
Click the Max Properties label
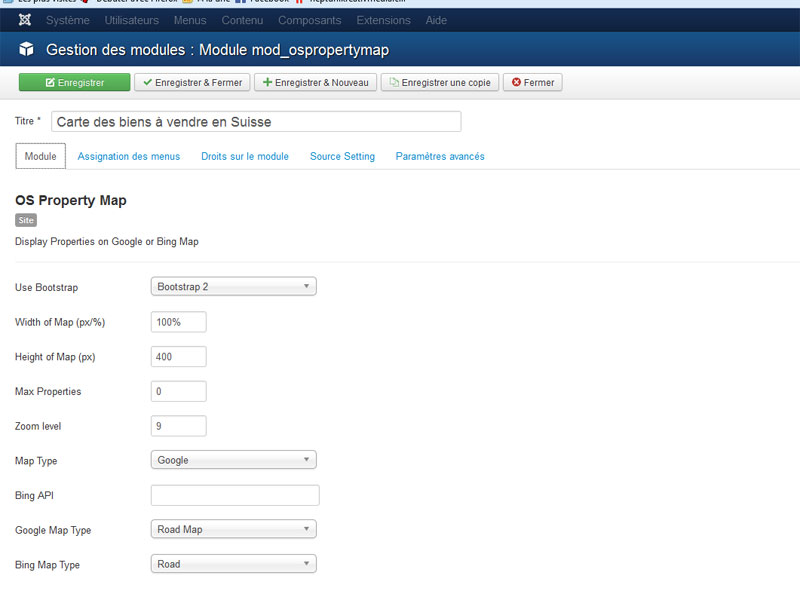click(x=48, y=391)
